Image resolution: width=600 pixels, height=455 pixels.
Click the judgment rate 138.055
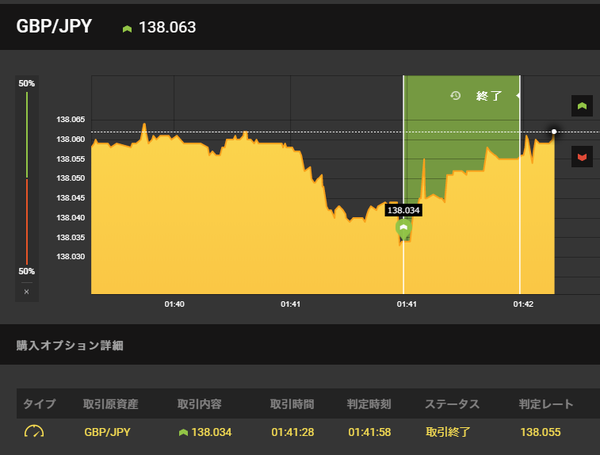(x=540, y=432)
